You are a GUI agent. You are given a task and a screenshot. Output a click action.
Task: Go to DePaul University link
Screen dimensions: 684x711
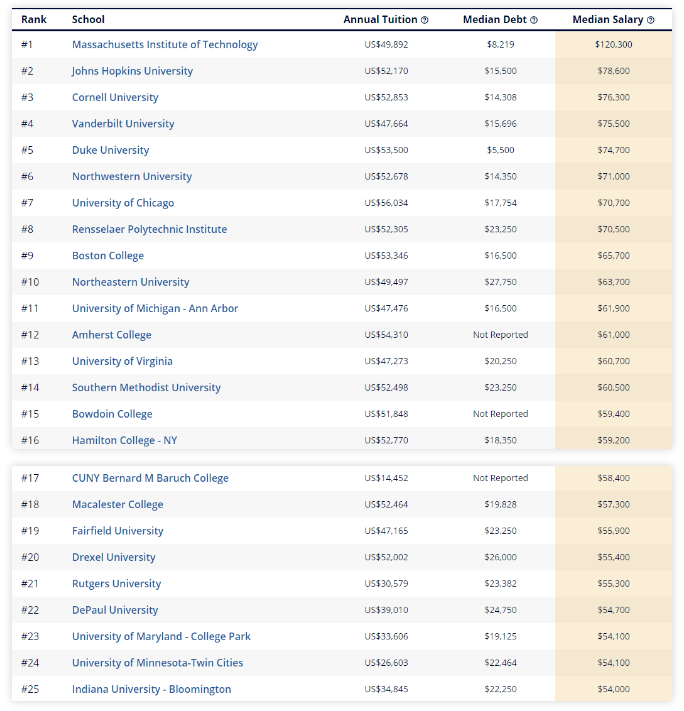click(x=115, y=610)
